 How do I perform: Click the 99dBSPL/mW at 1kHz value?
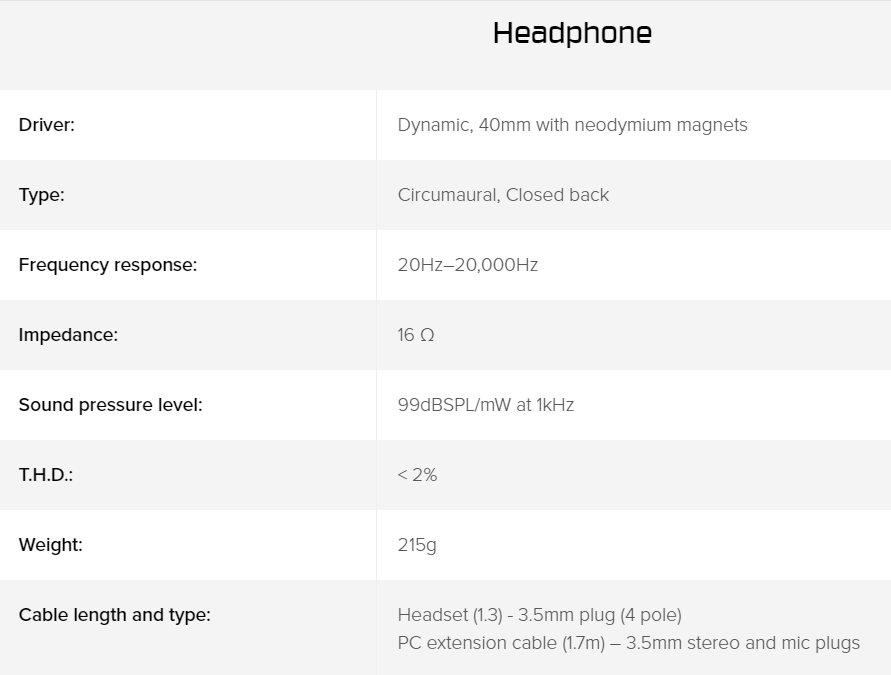click(x=485, y=405)
